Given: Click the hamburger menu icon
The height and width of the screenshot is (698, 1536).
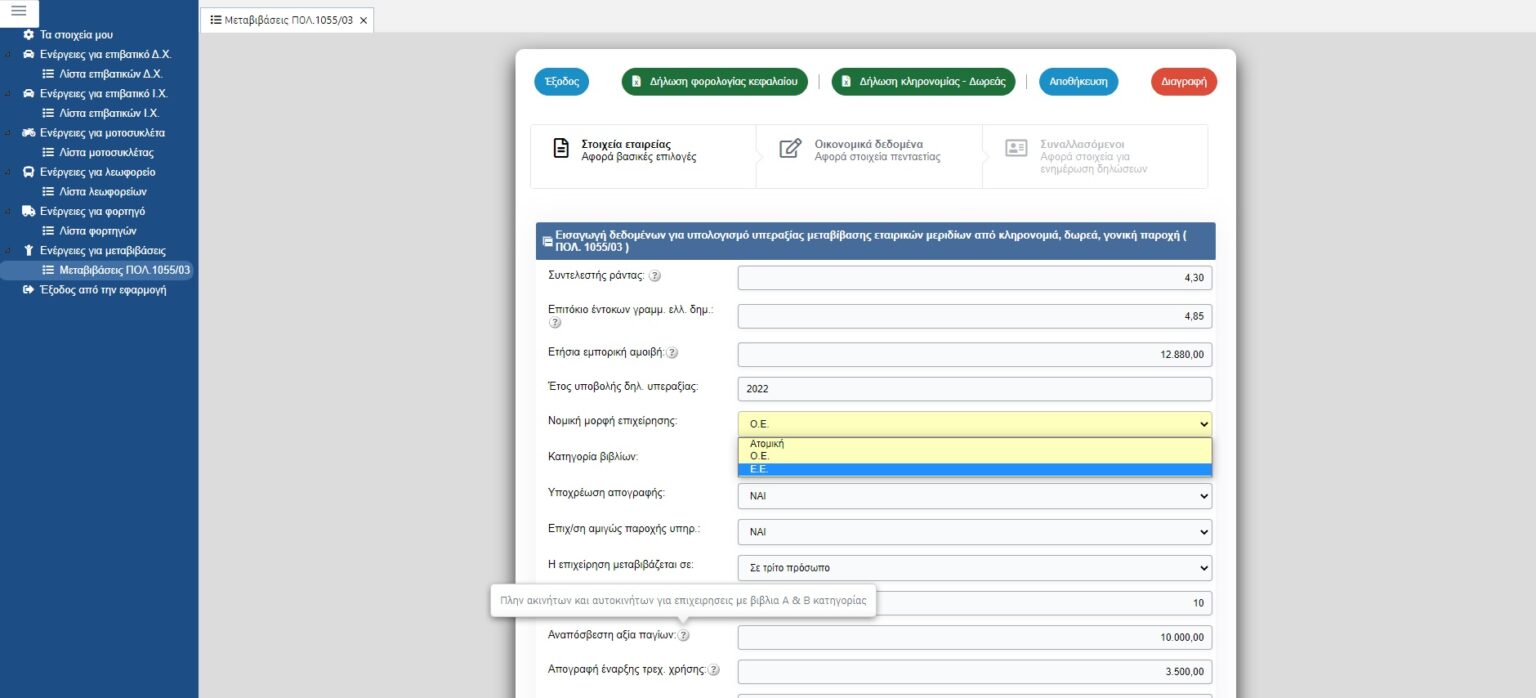Looking at the screenshot, I should click(x=18, y=11).
